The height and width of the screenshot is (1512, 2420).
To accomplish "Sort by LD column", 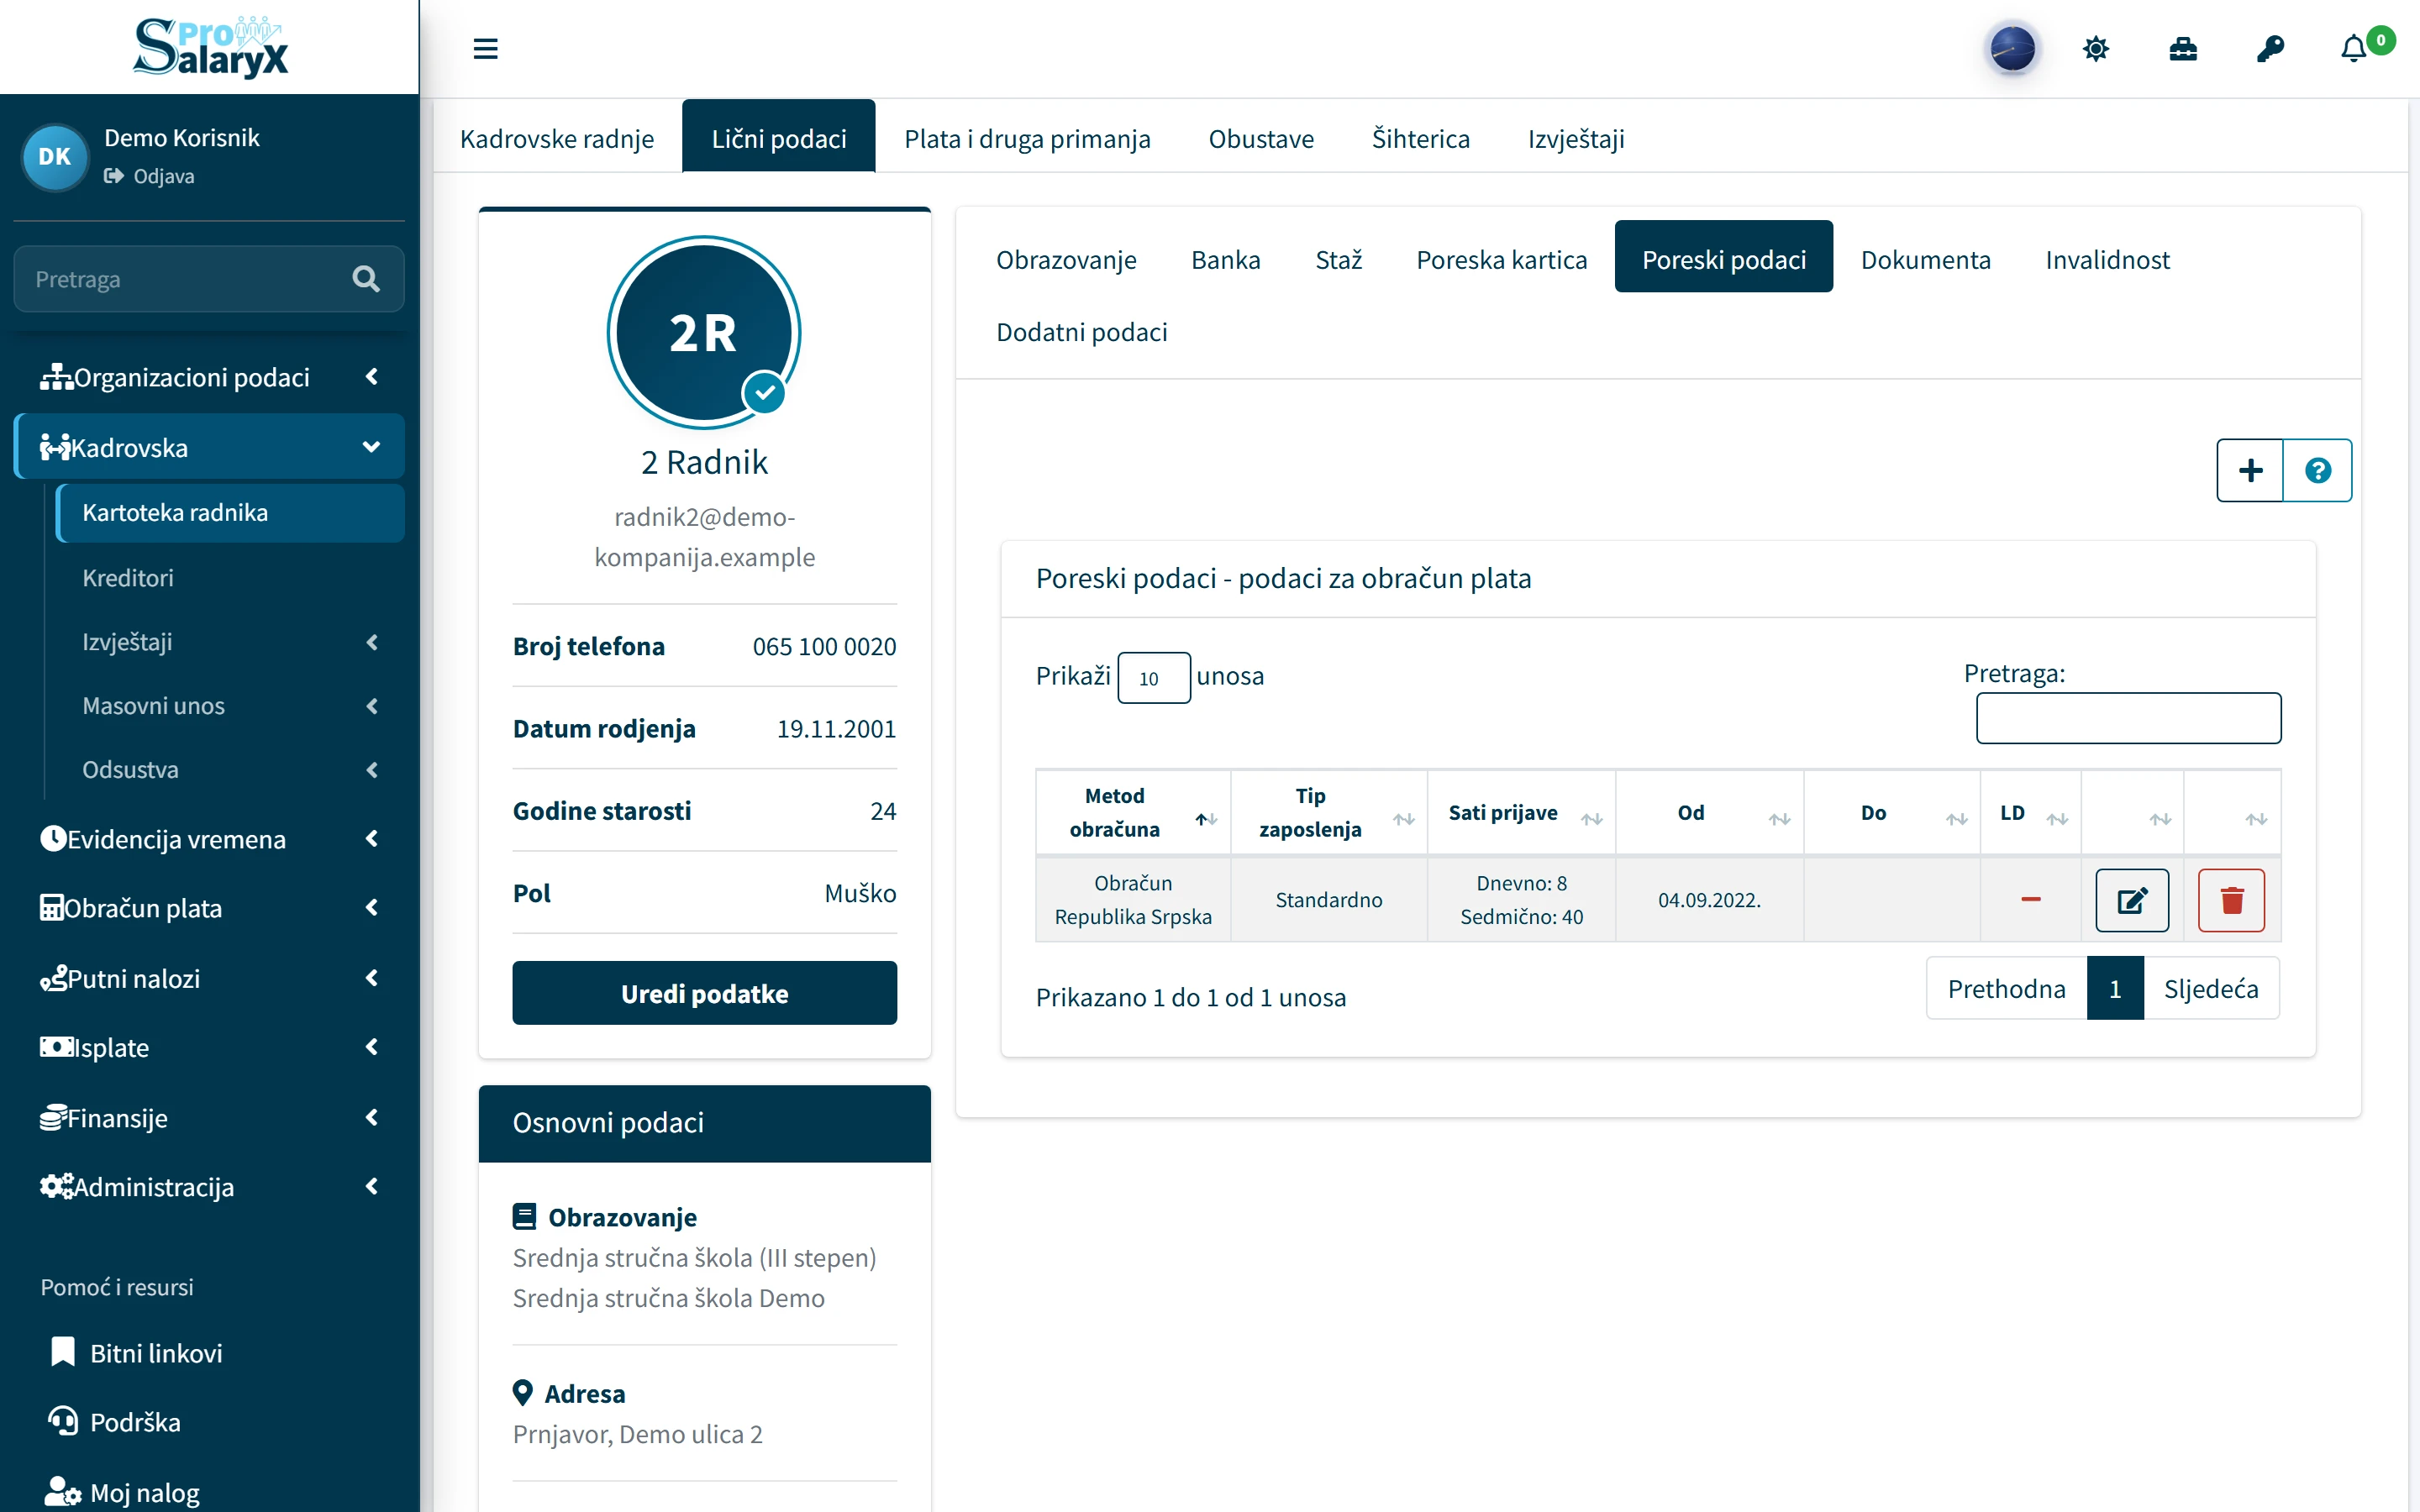I will 2030,812.
